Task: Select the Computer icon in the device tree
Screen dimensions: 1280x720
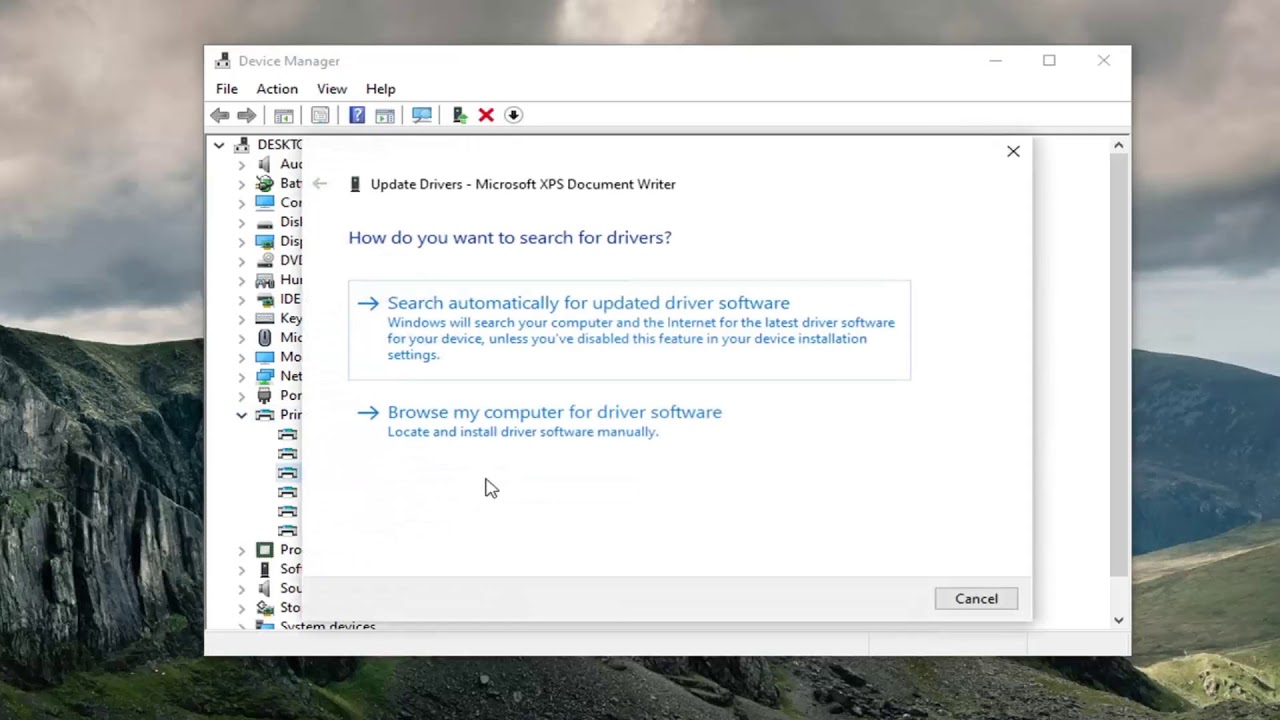Action: click(265, 202)
